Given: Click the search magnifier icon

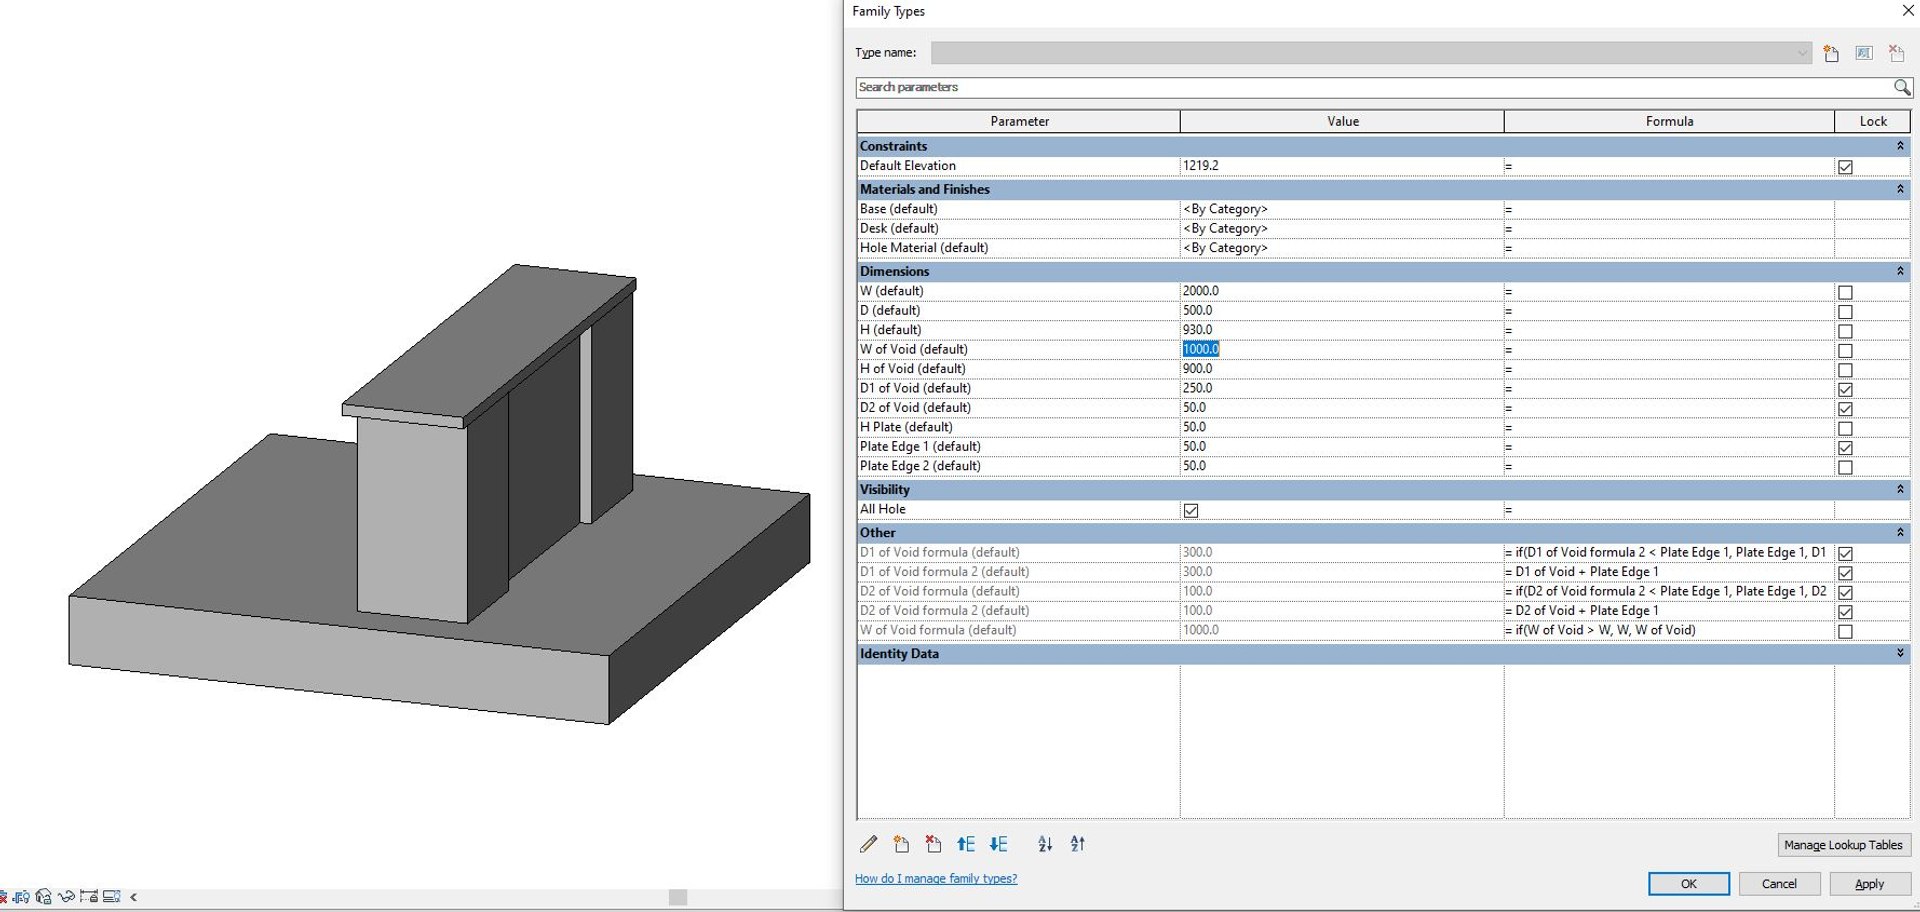Looking at the screenshot, I should click(x=1901, y=88).
